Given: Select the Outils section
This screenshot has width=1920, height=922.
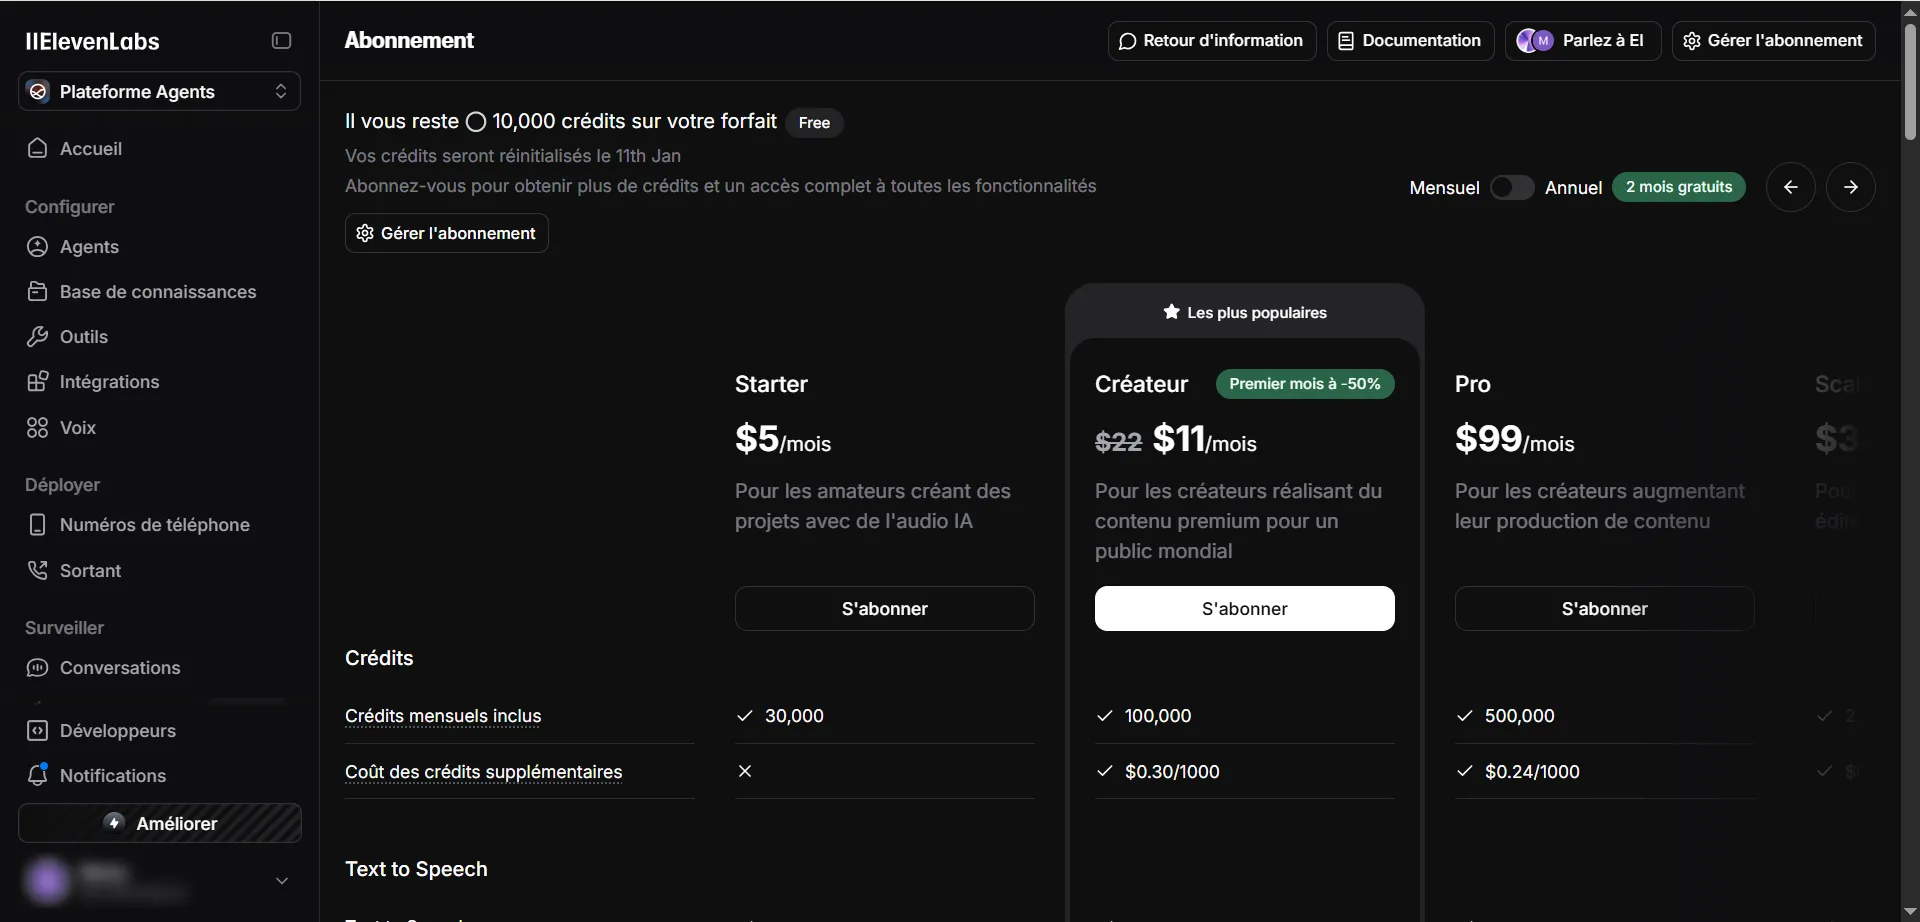Looking at the screenshot, I should coord(84,336).
